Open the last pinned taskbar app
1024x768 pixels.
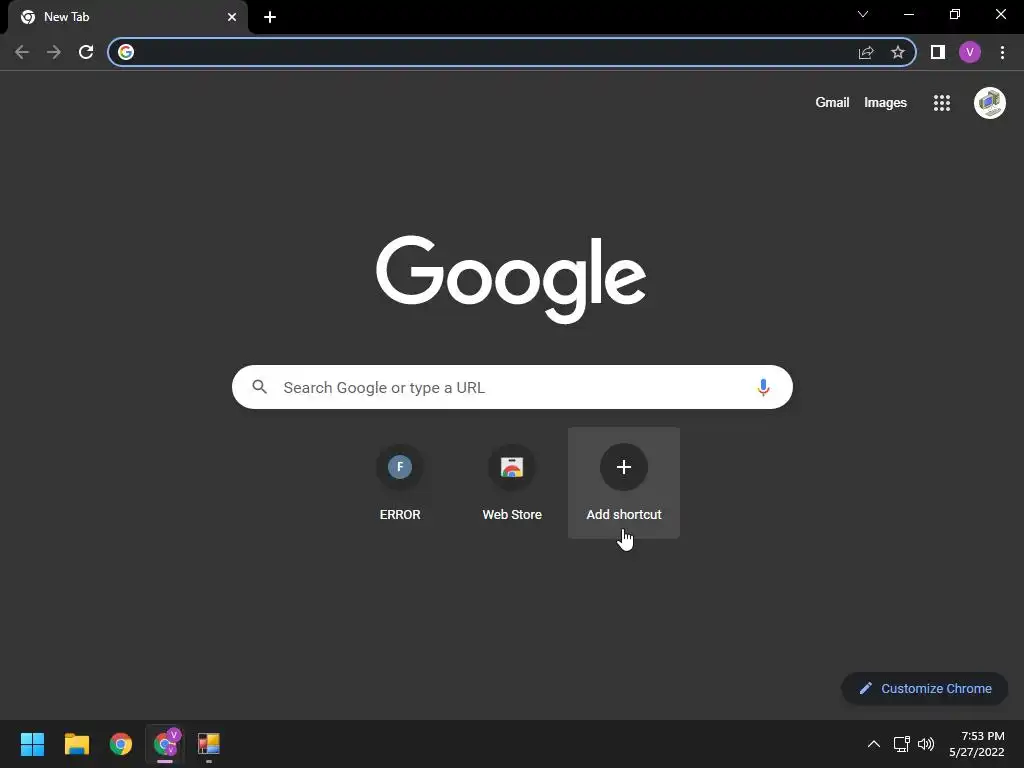coord(209,744)
